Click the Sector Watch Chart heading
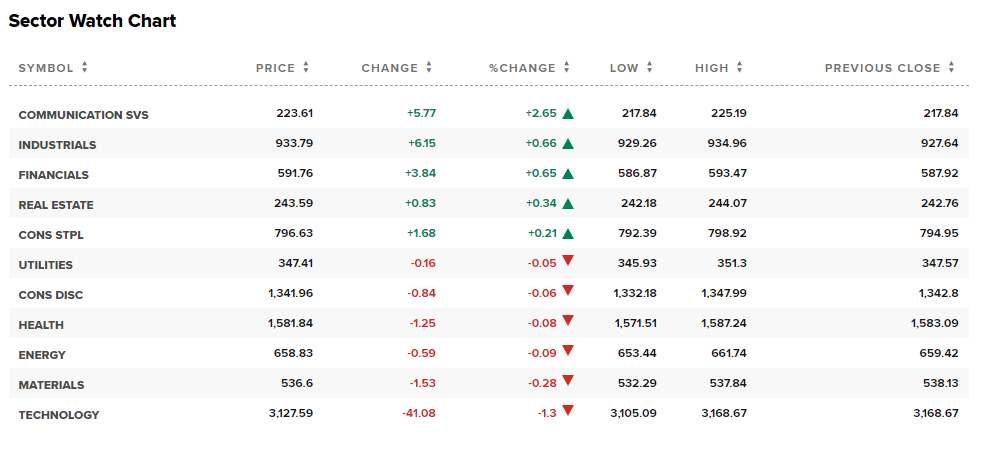Viewport: 991px width, 454px height. pyautogui.click(x=92, y=21)
